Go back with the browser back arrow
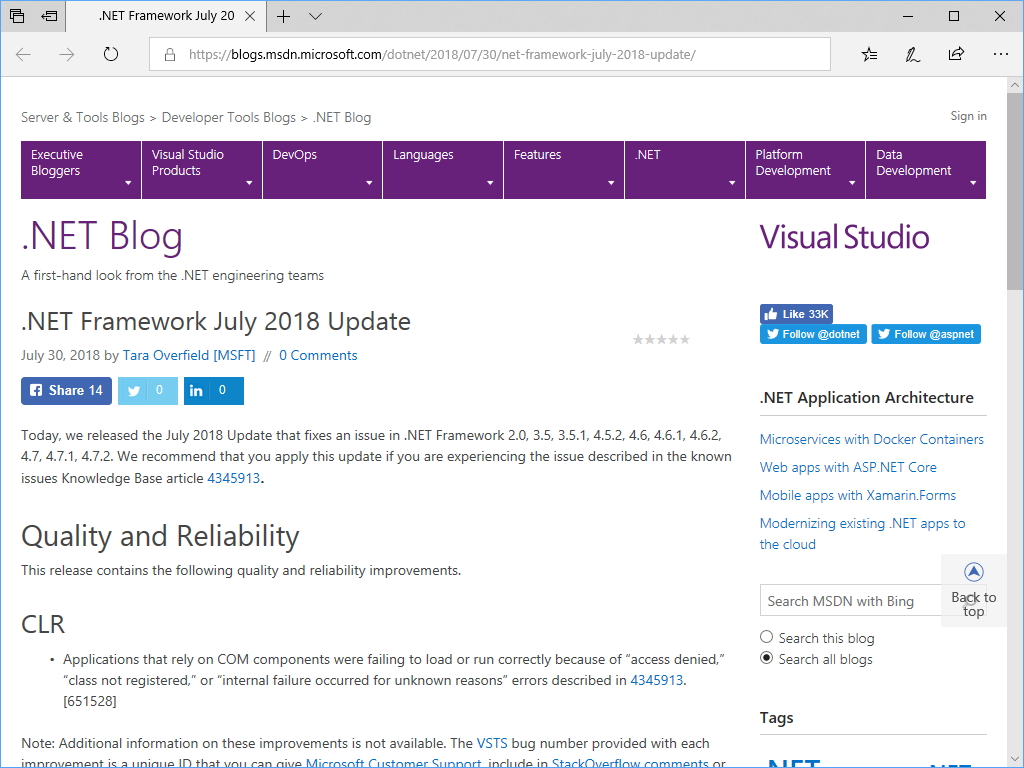Viewport: 1024px width, 768px height. [x=24, y=54]
